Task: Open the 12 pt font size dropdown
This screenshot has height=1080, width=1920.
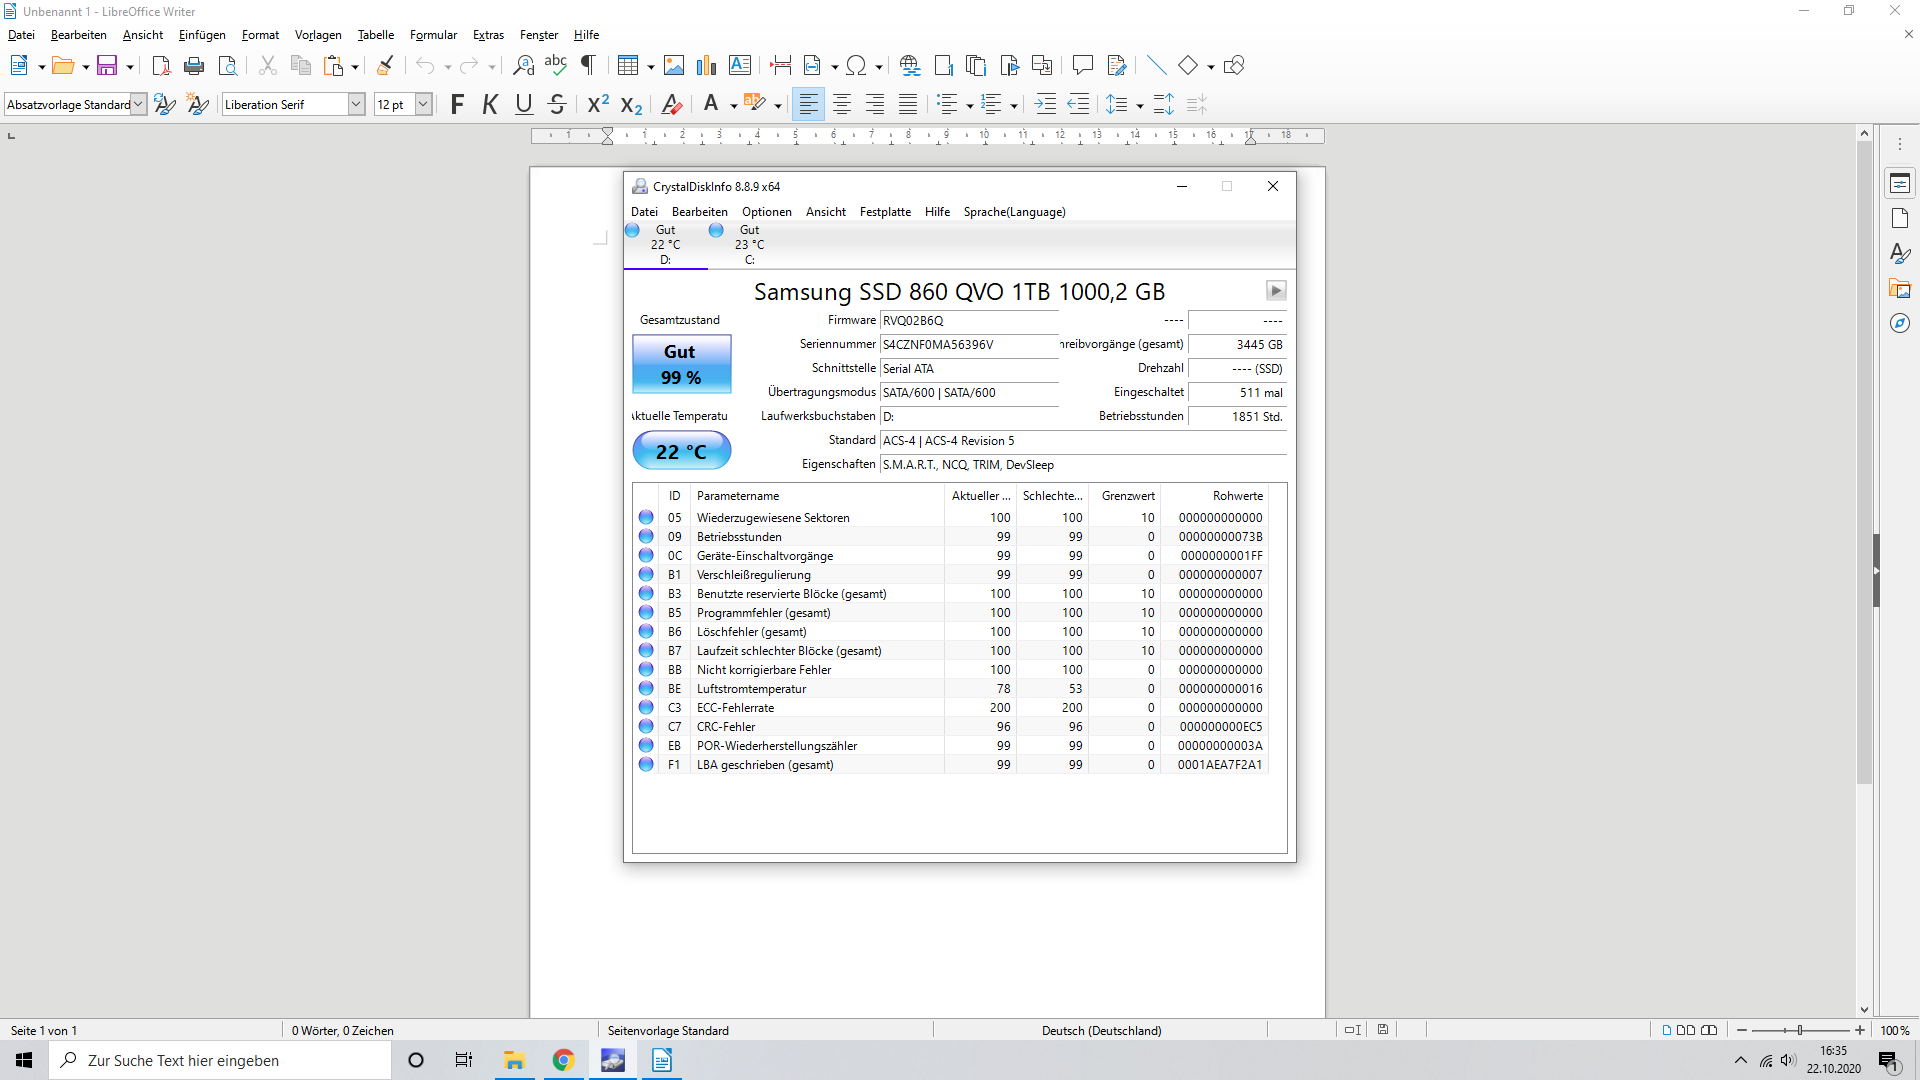Action: coord(423,104)
